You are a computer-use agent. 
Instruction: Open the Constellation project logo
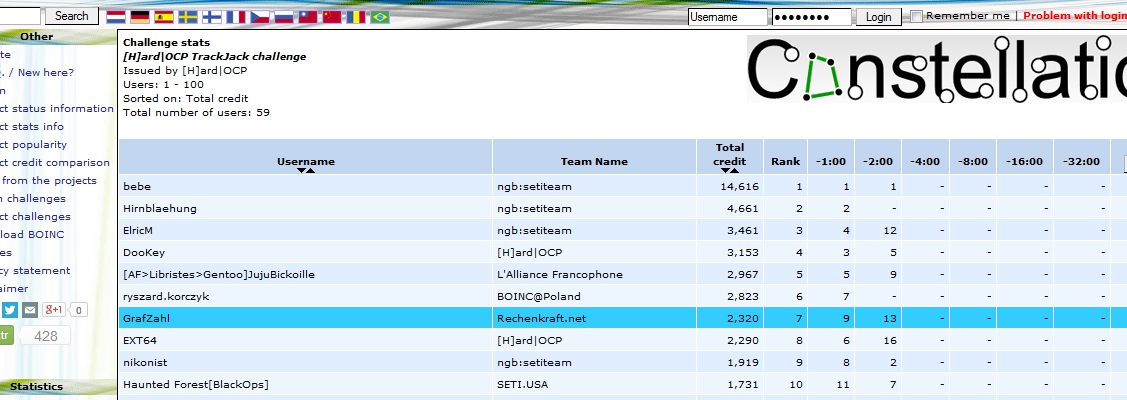[x=937, y=70]
